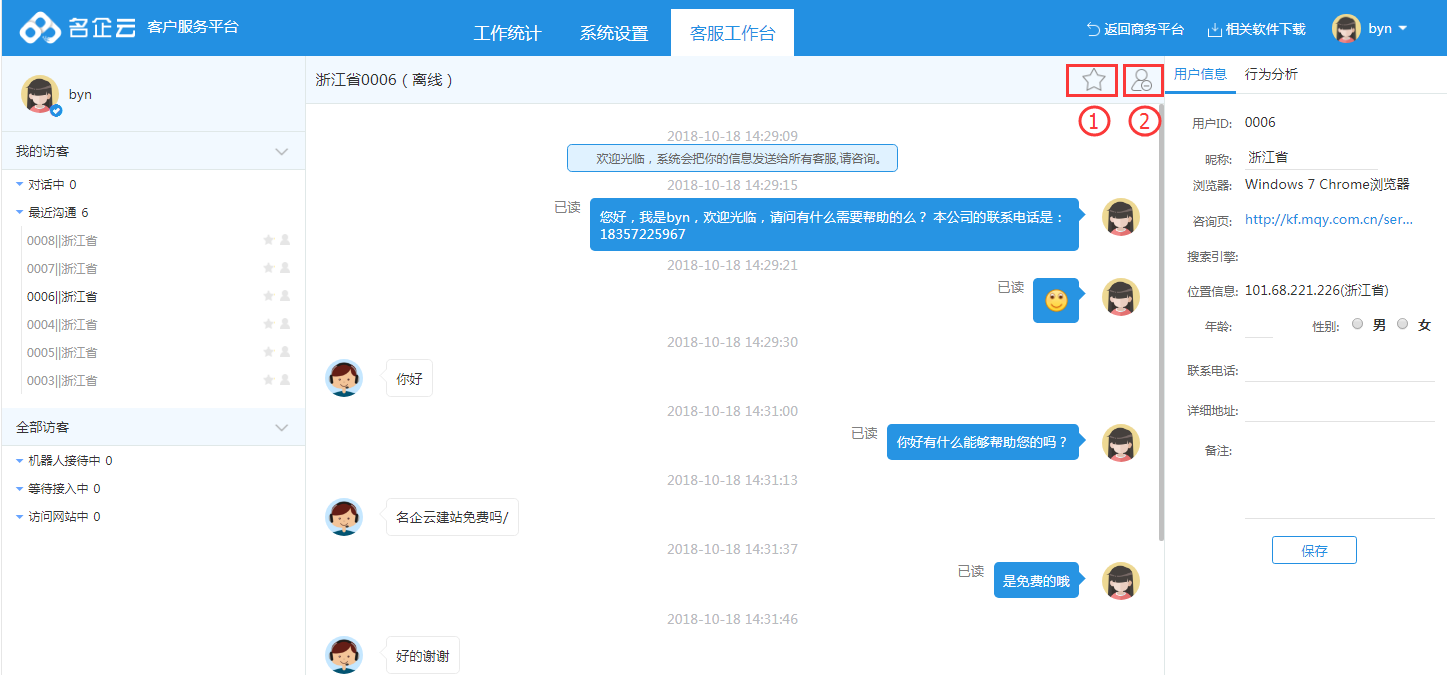Collapse the 全部访客 section
Viewport: 1447px width, 675px height.
[x=281, y=428]
